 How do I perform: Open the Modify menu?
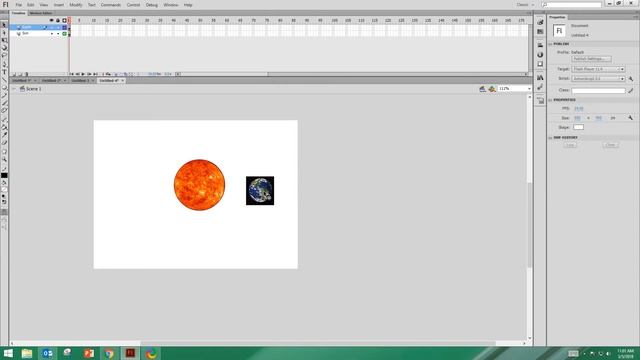click(76, 5)
